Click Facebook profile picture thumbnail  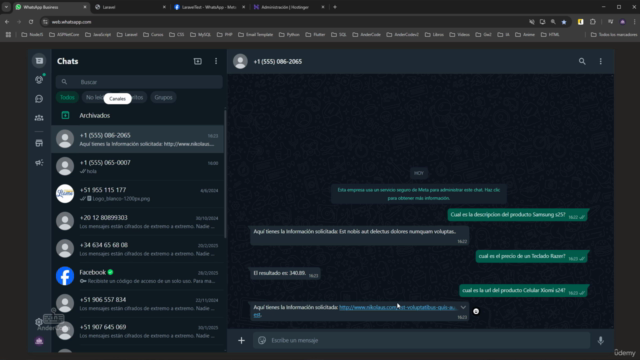(65, 276)
